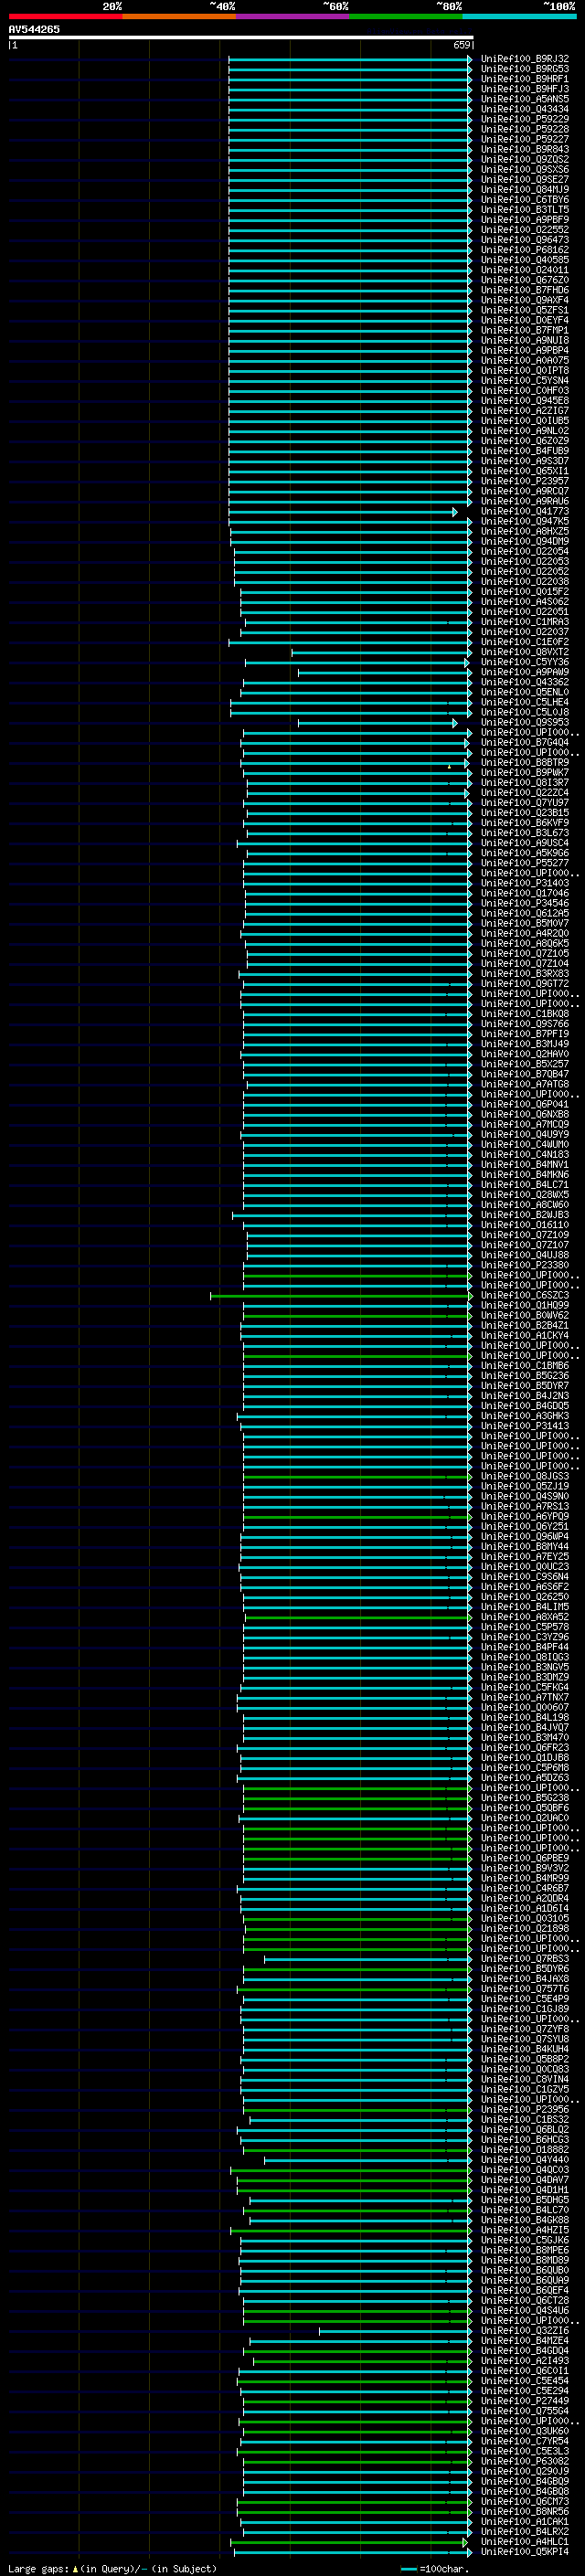Open hit UniRef100_P68162
The image size is (585, 2576).
525,250
